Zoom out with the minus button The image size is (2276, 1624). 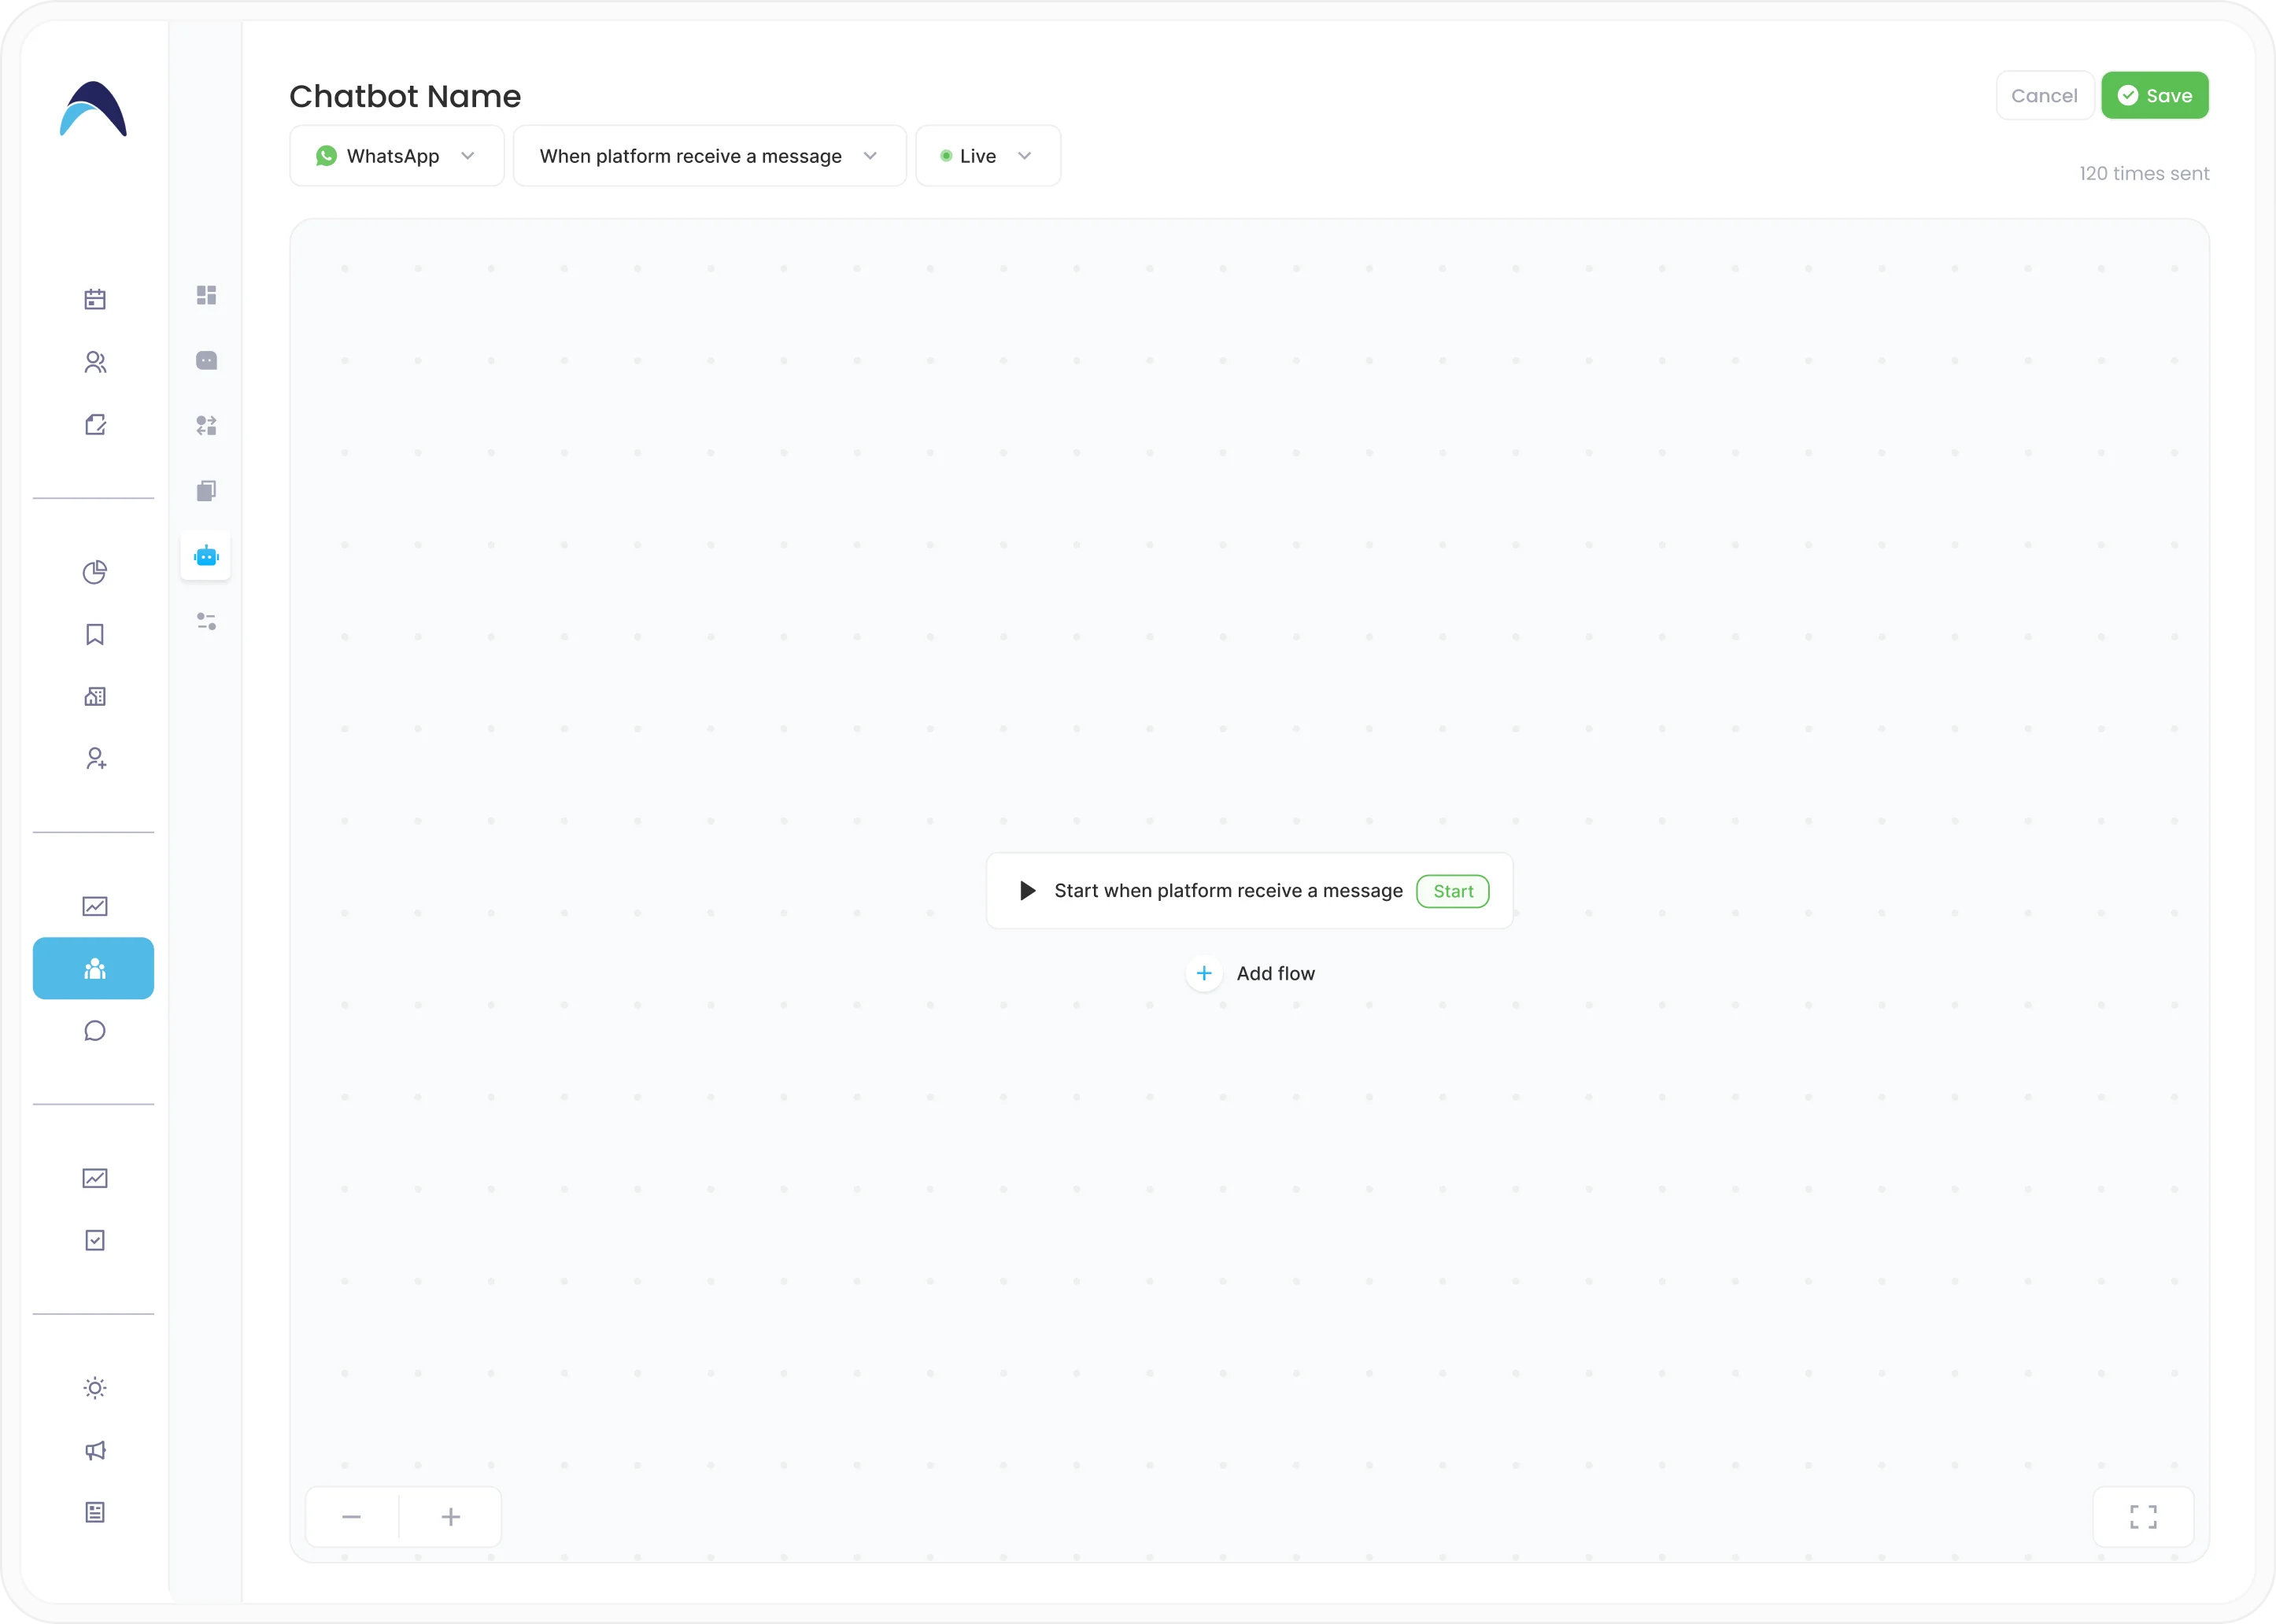pyautogui.click(x=351, y=1518)
